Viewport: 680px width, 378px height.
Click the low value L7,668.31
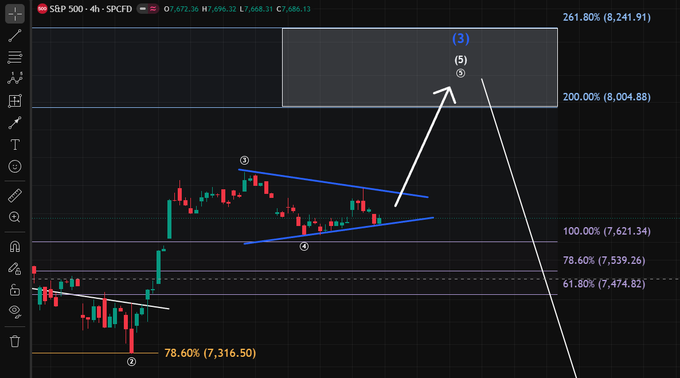pyautogui.click(x=256, y=9)
